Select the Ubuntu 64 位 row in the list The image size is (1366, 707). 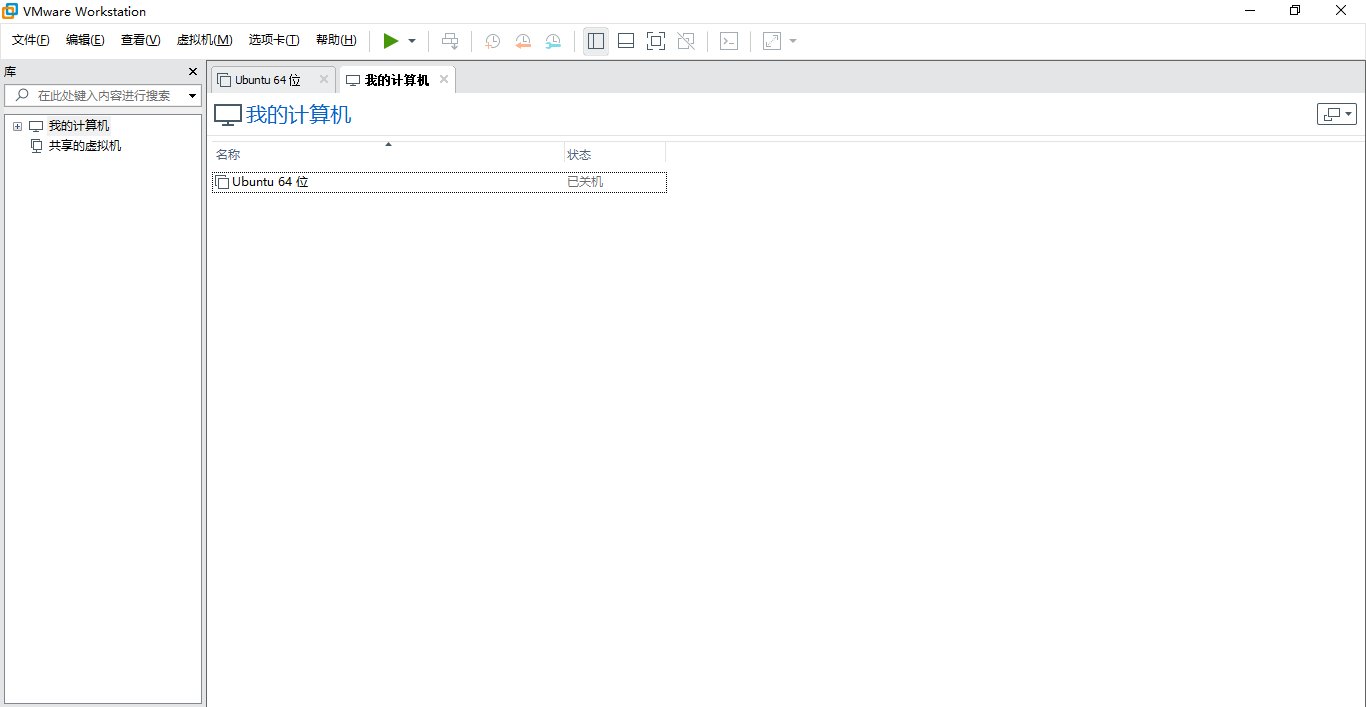[x=439, y=182]
